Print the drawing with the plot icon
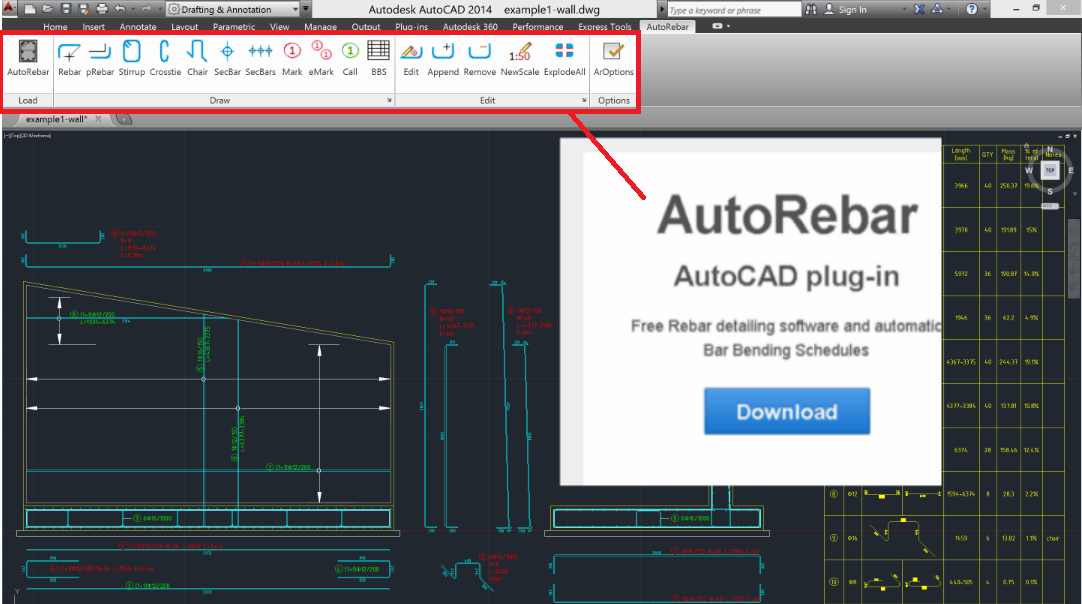Screen dimensions: 1082x604 point(102,9)
